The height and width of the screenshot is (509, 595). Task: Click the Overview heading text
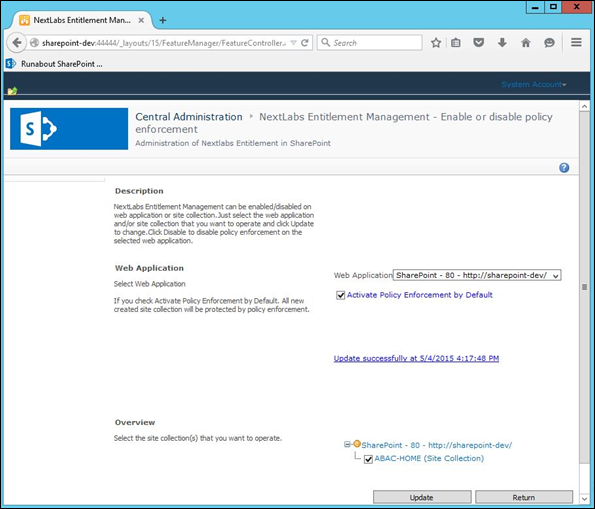(x=135, y=422)
